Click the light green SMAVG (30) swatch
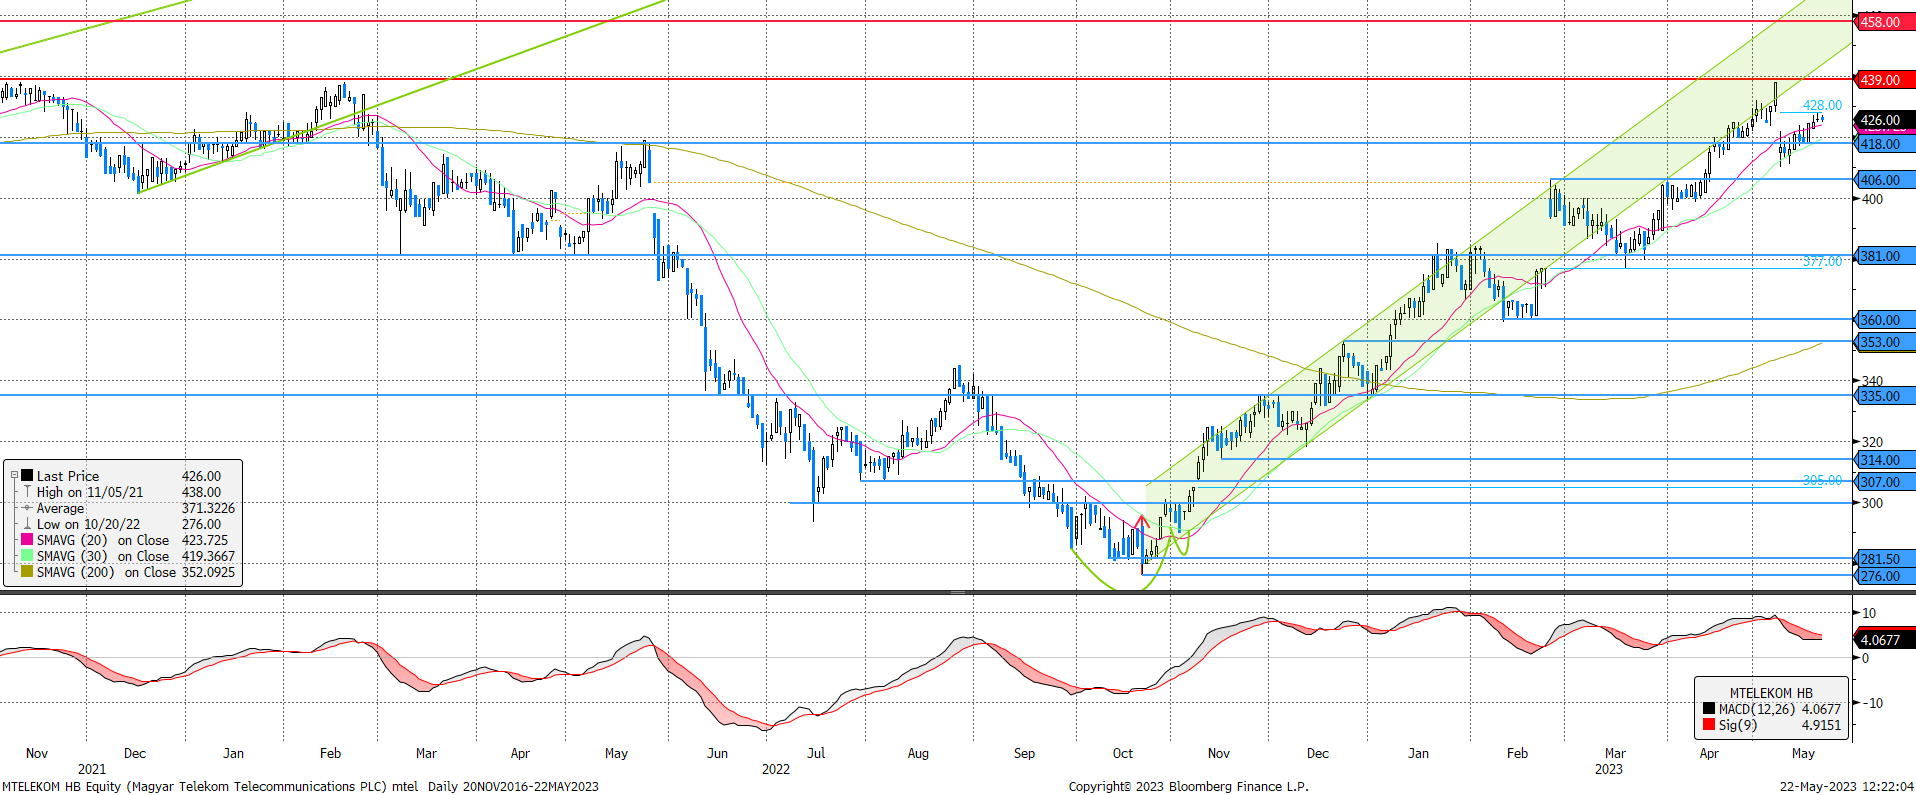This screenshot has width=1916, height=795. 27,556
